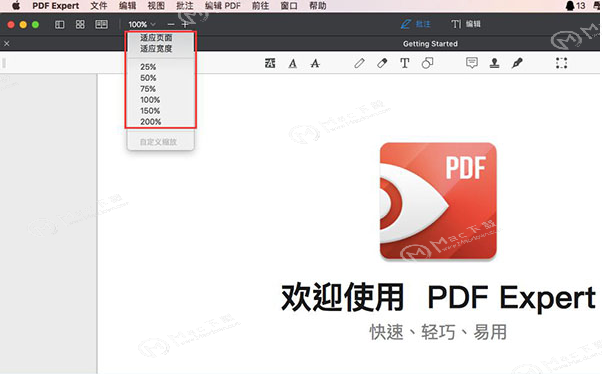Screen dimensions: 602x374
Task: Switch to the 批注 annotate mode
Action: [415, 24]
